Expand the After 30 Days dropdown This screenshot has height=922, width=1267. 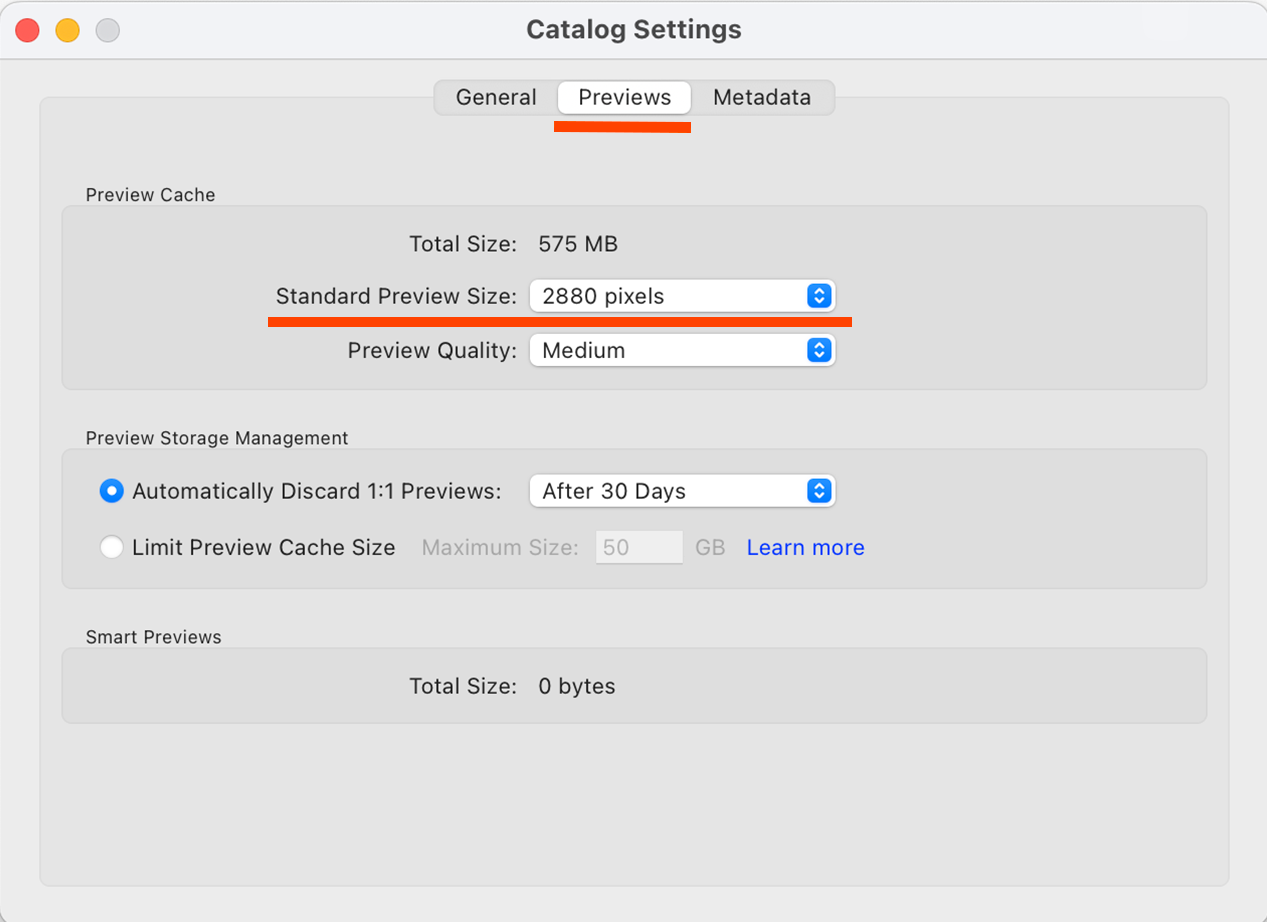[680, 491]
